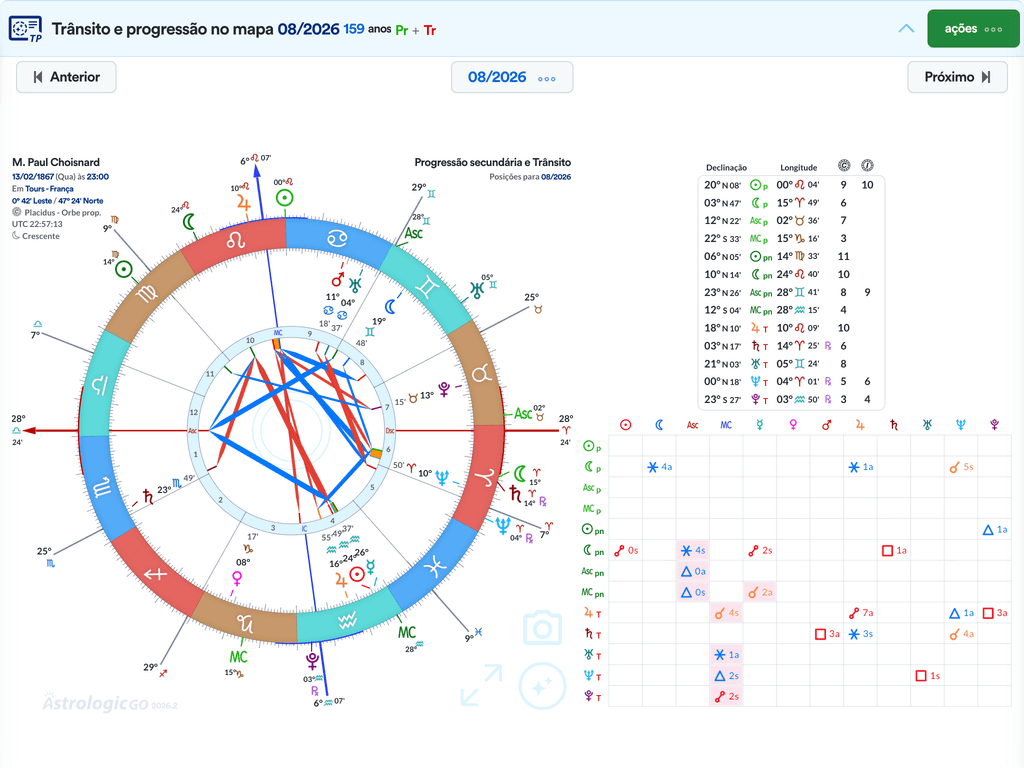Click the Jupiter T row header in aspect grid
1024x768 pixels.
592,613
